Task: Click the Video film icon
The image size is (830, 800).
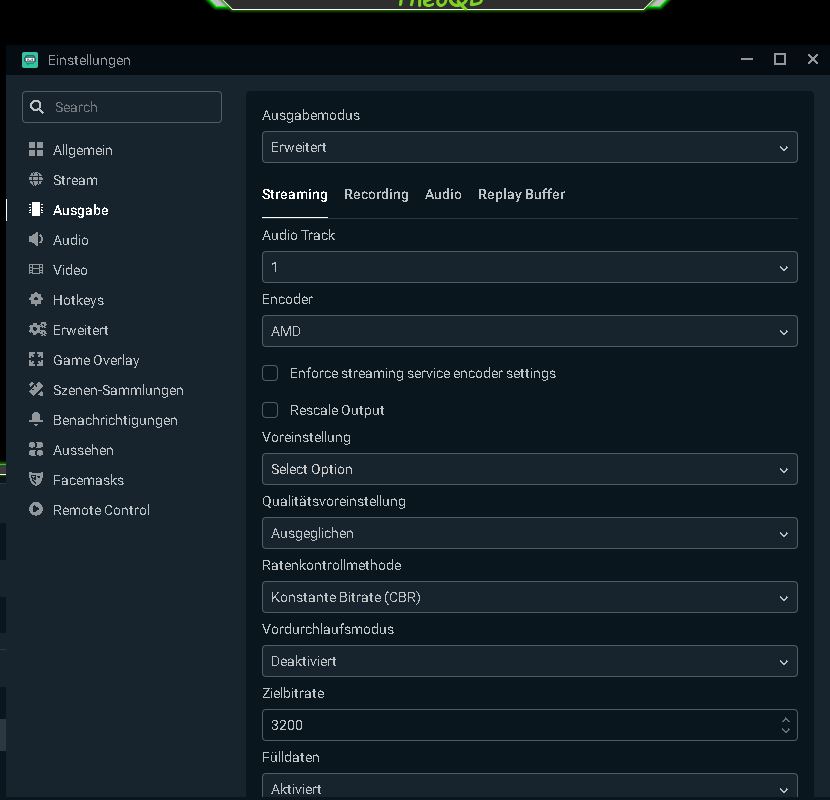Action: click(x=36, y=270)
